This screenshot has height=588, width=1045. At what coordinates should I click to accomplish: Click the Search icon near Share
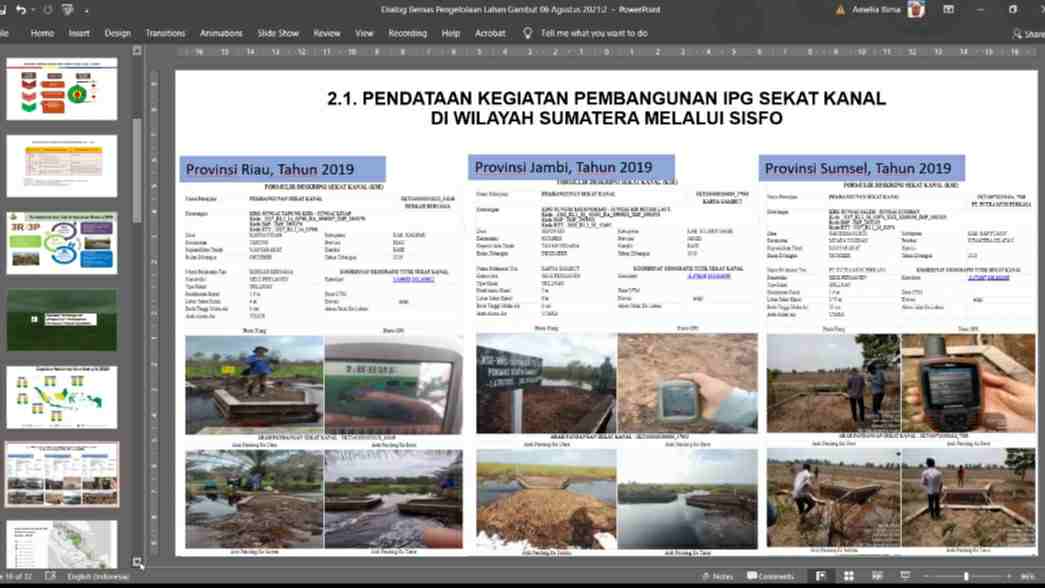coord(1012,32)
